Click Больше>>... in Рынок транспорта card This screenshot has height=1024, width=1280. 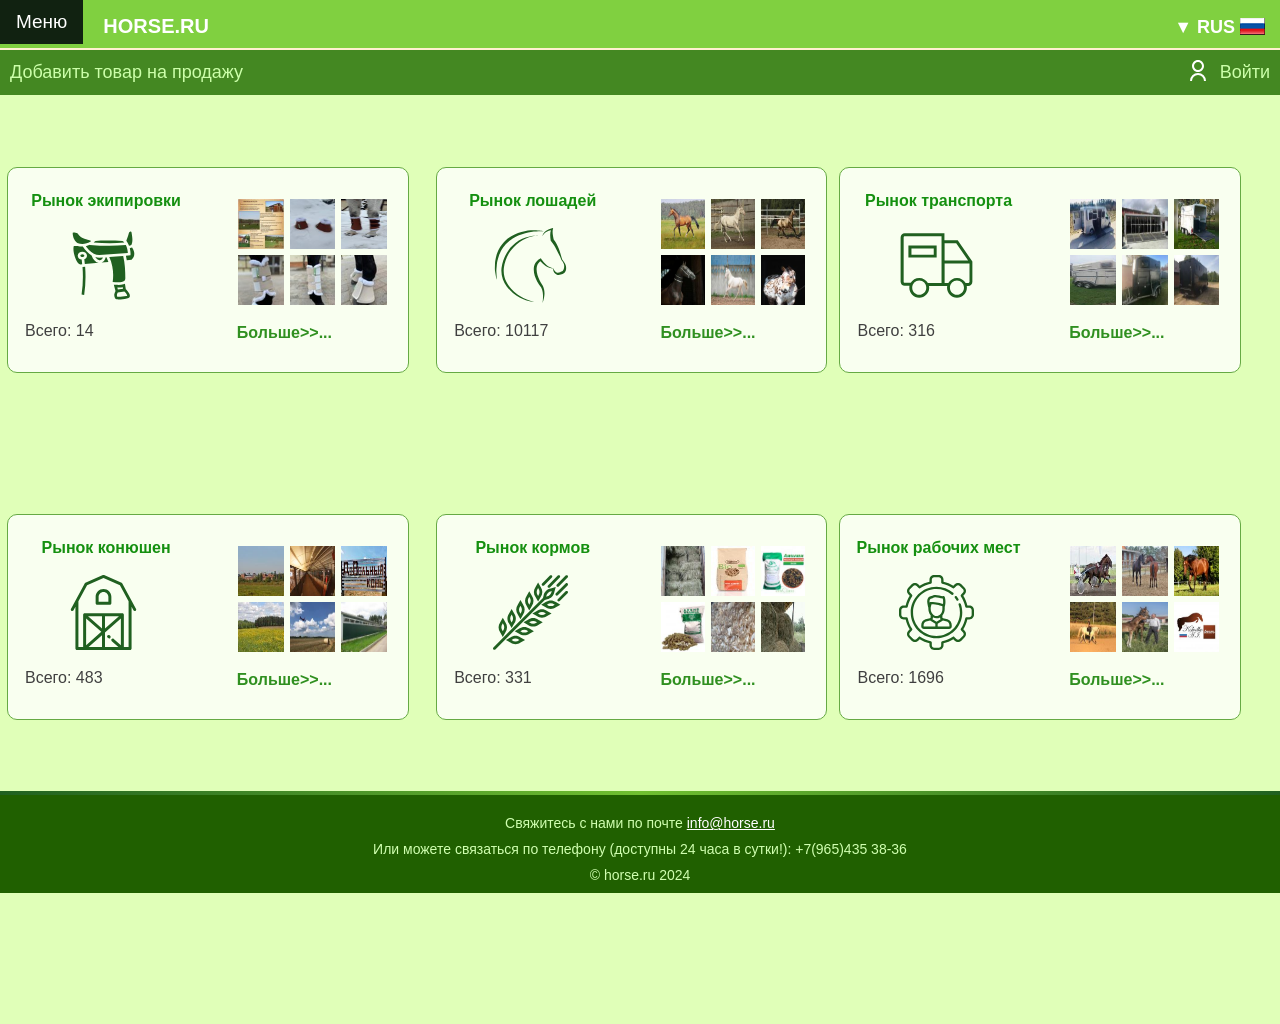[1116, 332]
